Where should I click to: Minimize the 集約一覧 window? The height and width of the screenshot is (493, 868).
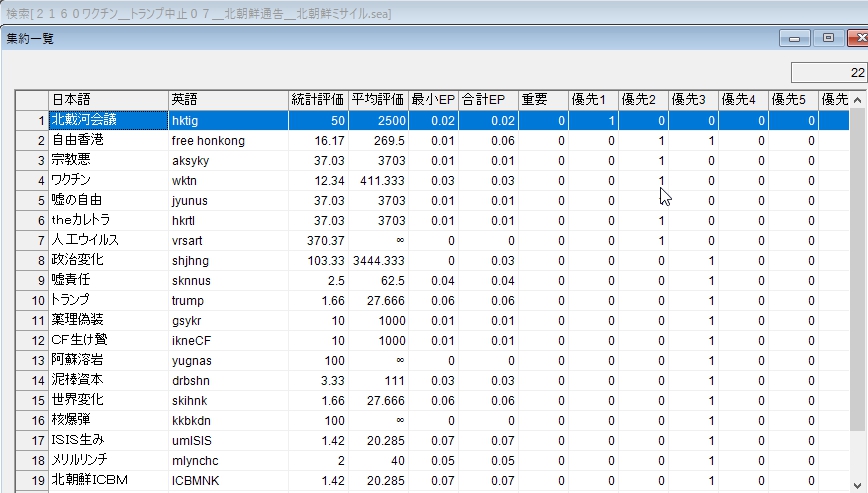click(x=796, y=38)
